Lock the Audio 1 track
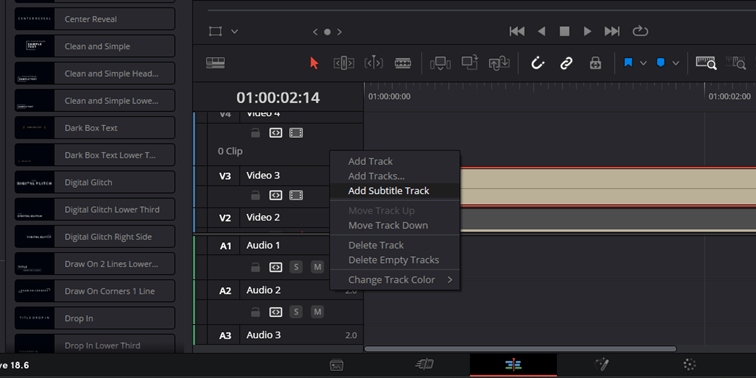 pos(256,267)
